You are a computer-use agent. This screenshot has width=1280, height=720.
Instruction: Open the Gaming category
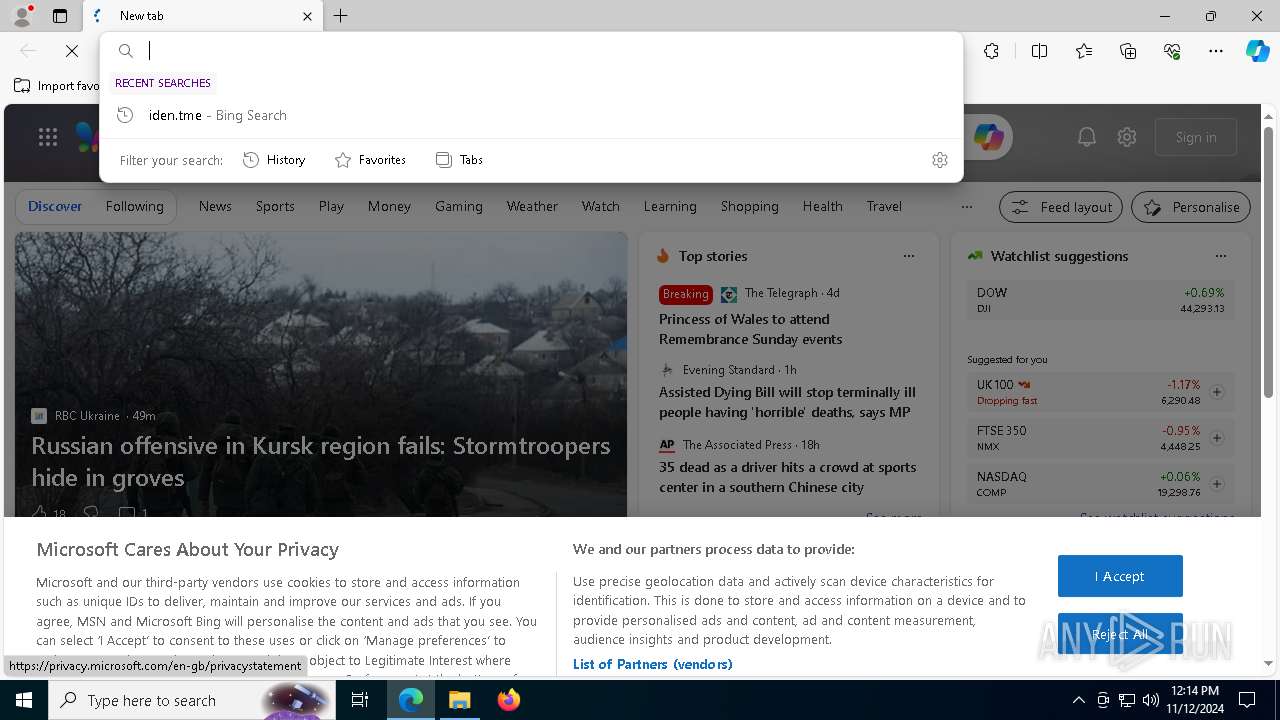tap(459, 206)
